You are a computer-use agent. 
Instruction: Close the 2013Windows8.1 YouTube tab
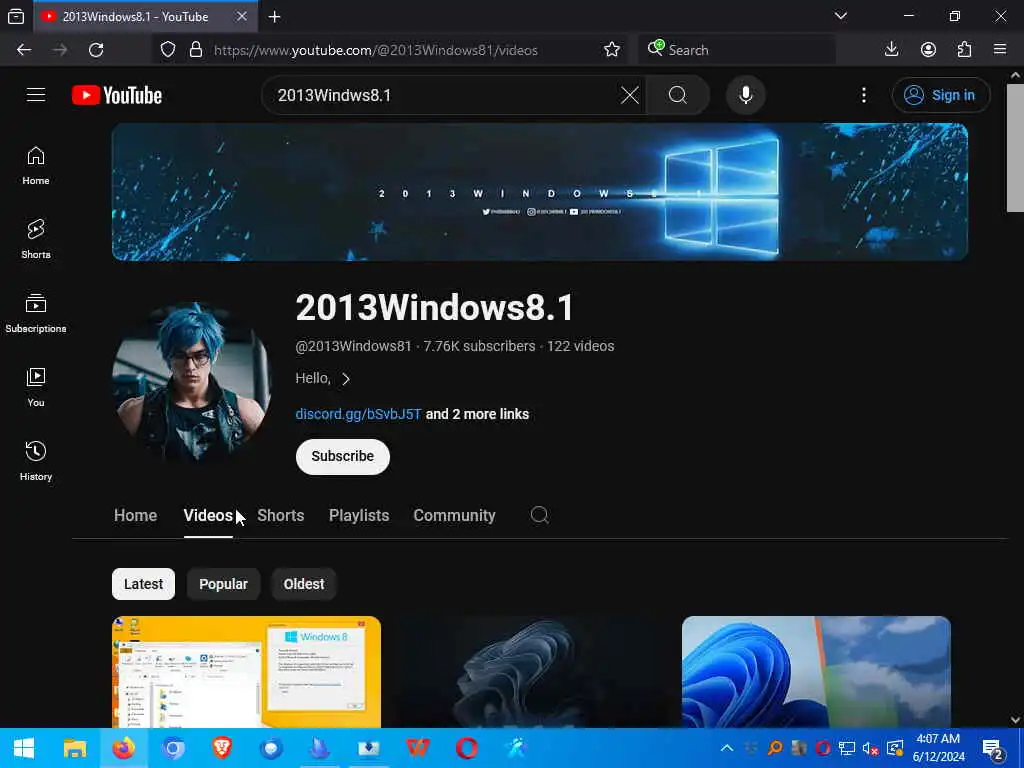242,16
